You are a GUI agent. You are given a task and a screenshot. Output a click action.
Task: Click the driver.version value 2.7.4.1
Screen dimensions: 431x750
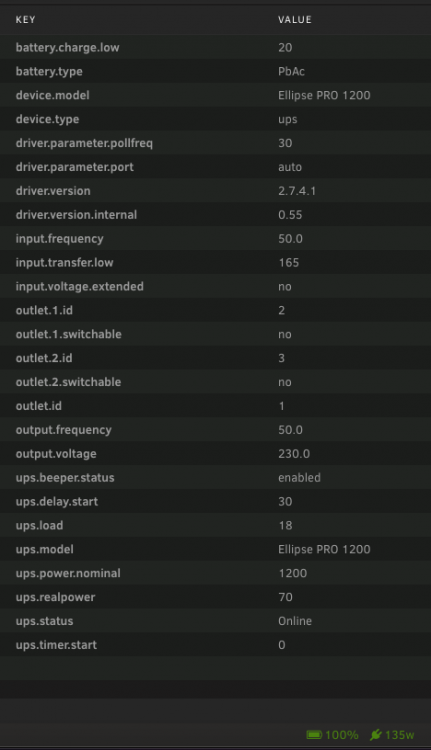297,191
